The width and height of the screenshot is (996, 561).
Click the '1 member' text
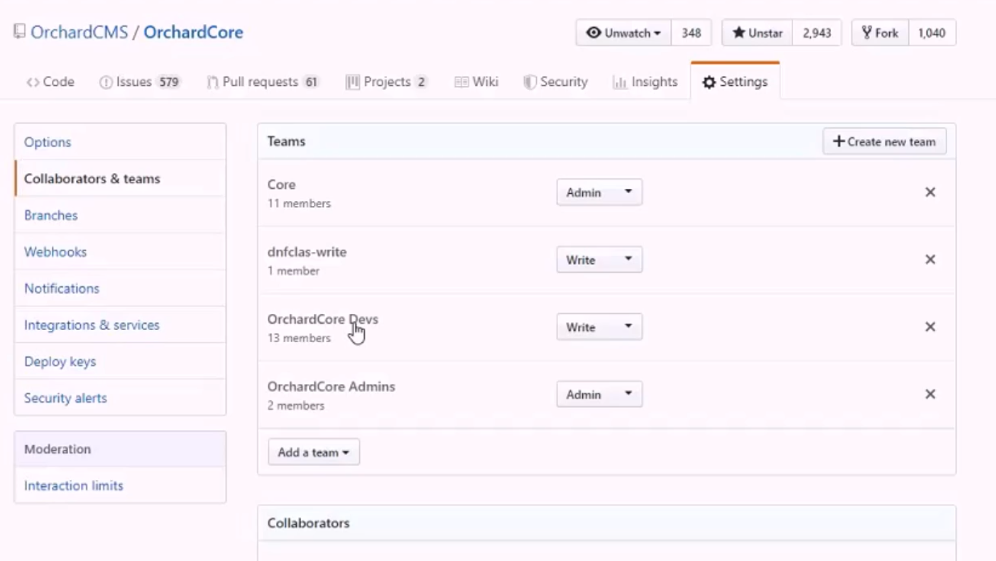293,271
